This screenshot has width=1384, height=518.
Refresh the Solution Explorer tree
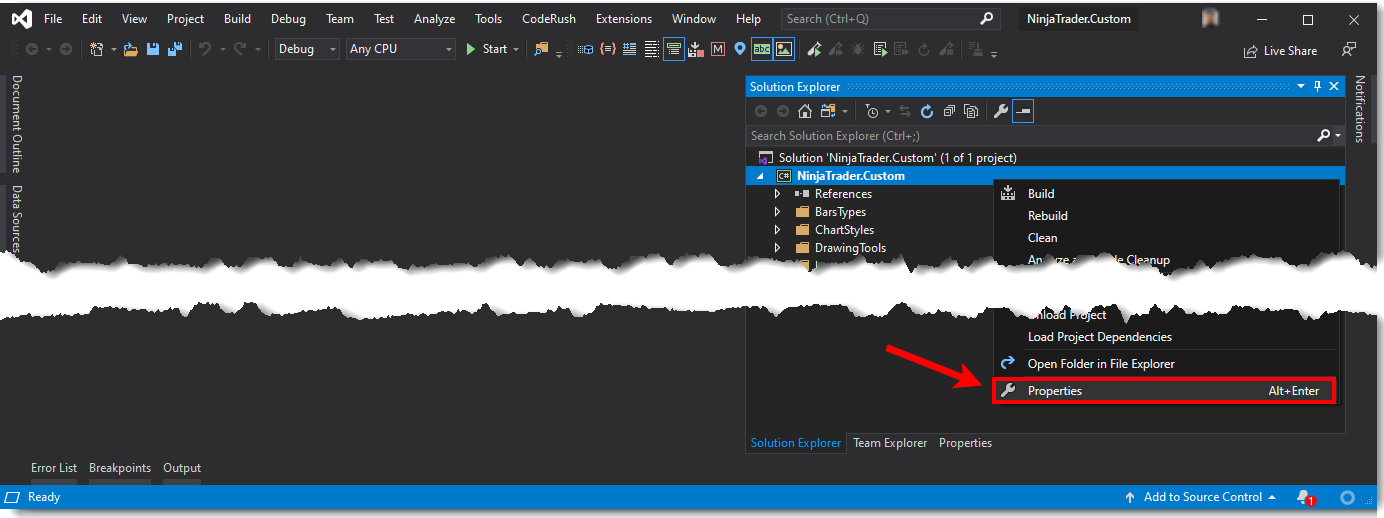(927, 112)
